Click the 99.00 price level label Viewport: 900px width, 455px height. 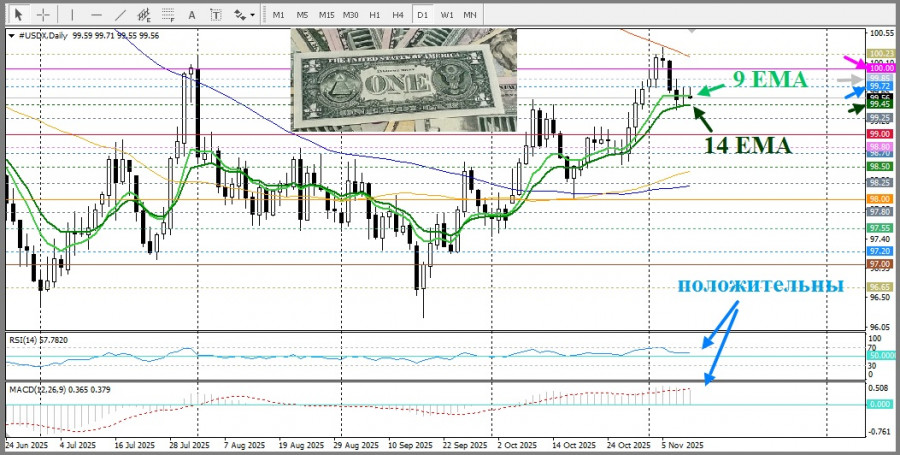click(880, 134)
